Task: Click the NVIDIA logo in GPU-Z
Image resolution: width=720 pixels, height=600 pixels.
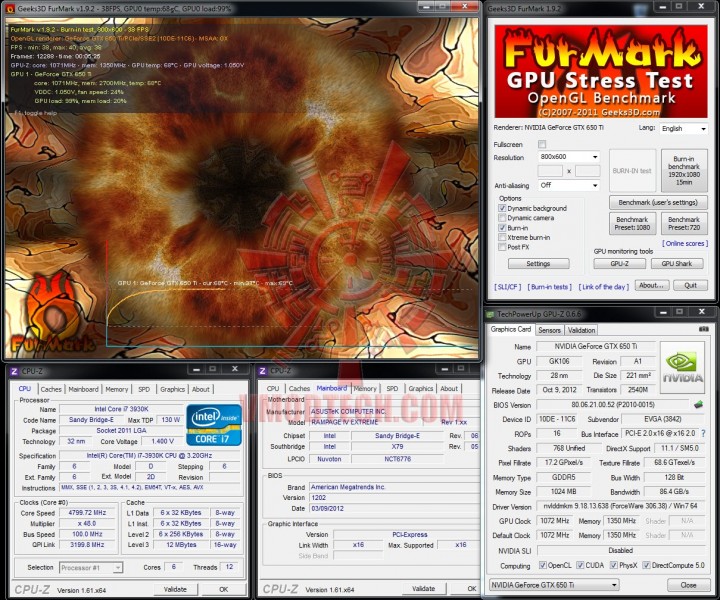Action: [x=682, y=367]
